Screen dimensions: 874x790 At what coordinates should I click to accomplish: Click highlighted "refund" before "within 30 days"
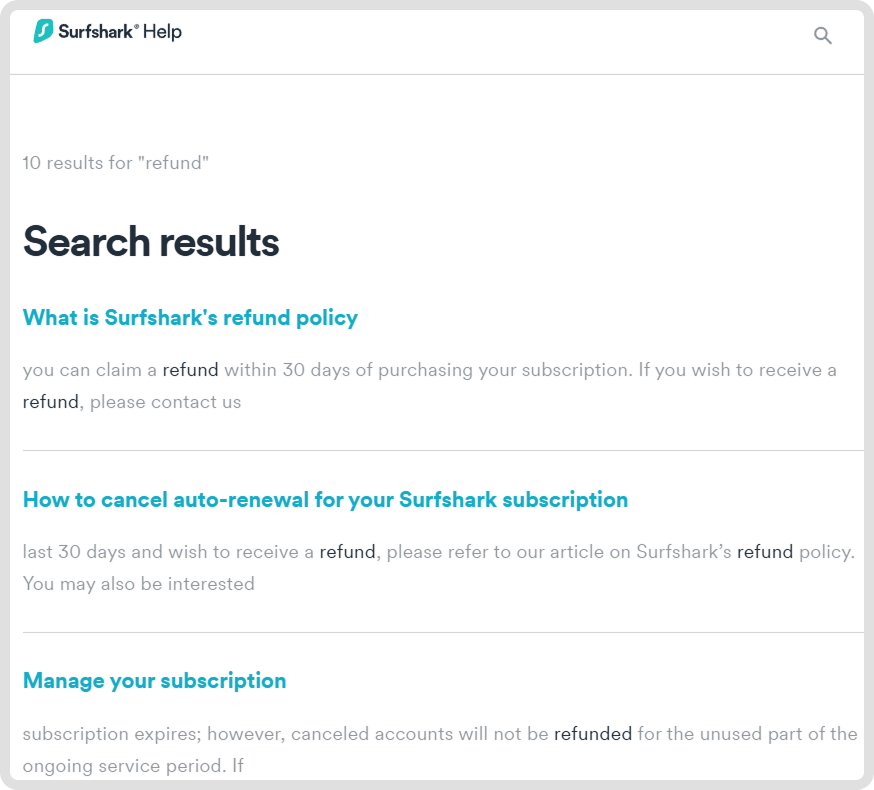190,370
